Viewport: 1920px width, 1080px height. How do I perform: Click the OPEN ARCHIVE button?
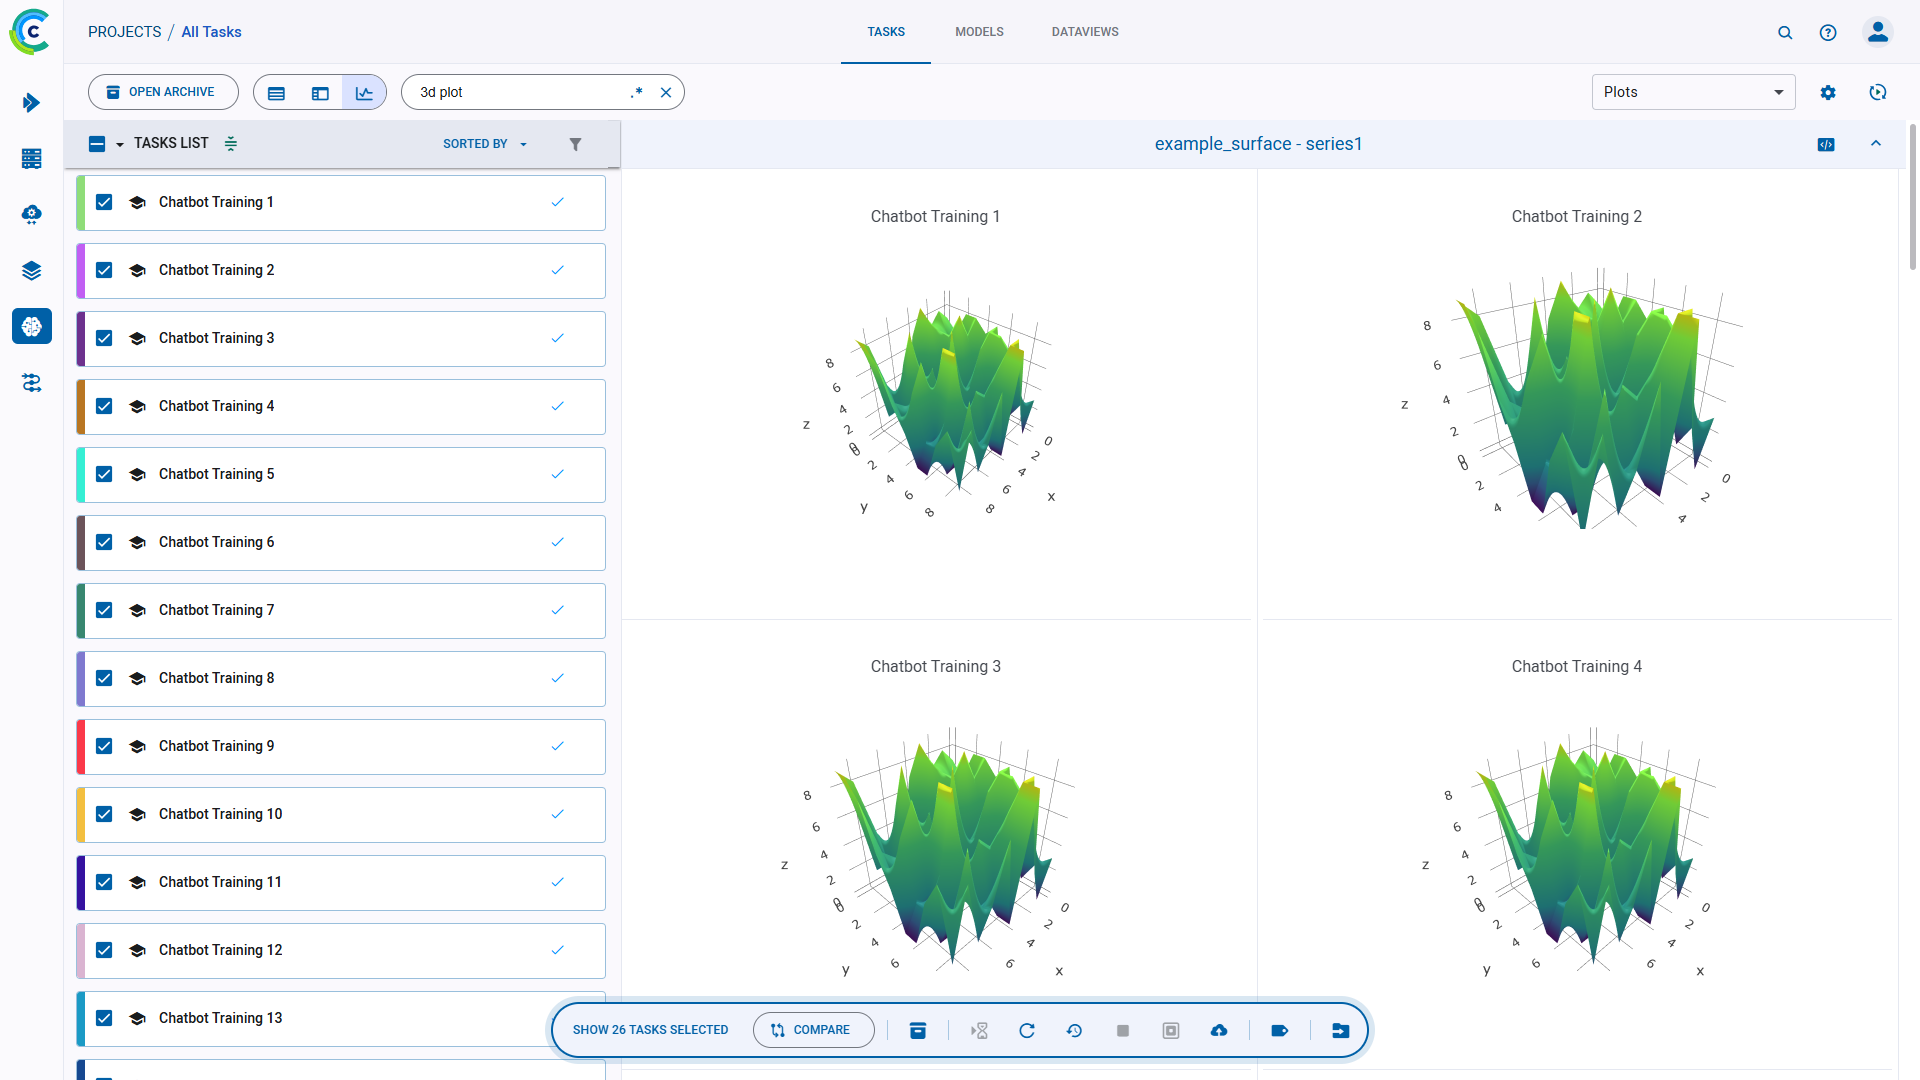coord(163,92)
